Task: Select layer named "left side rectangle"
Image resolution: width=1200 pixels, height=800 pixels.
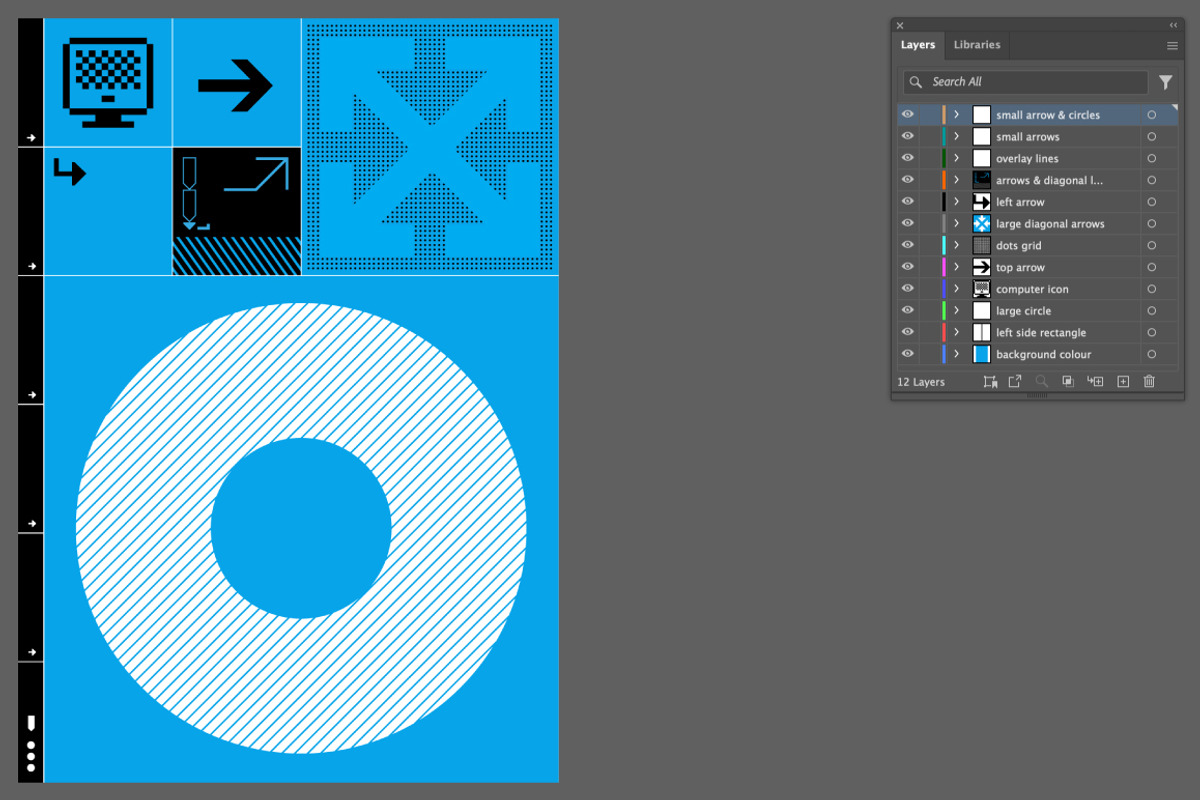Action: (x=1040, y=333)
